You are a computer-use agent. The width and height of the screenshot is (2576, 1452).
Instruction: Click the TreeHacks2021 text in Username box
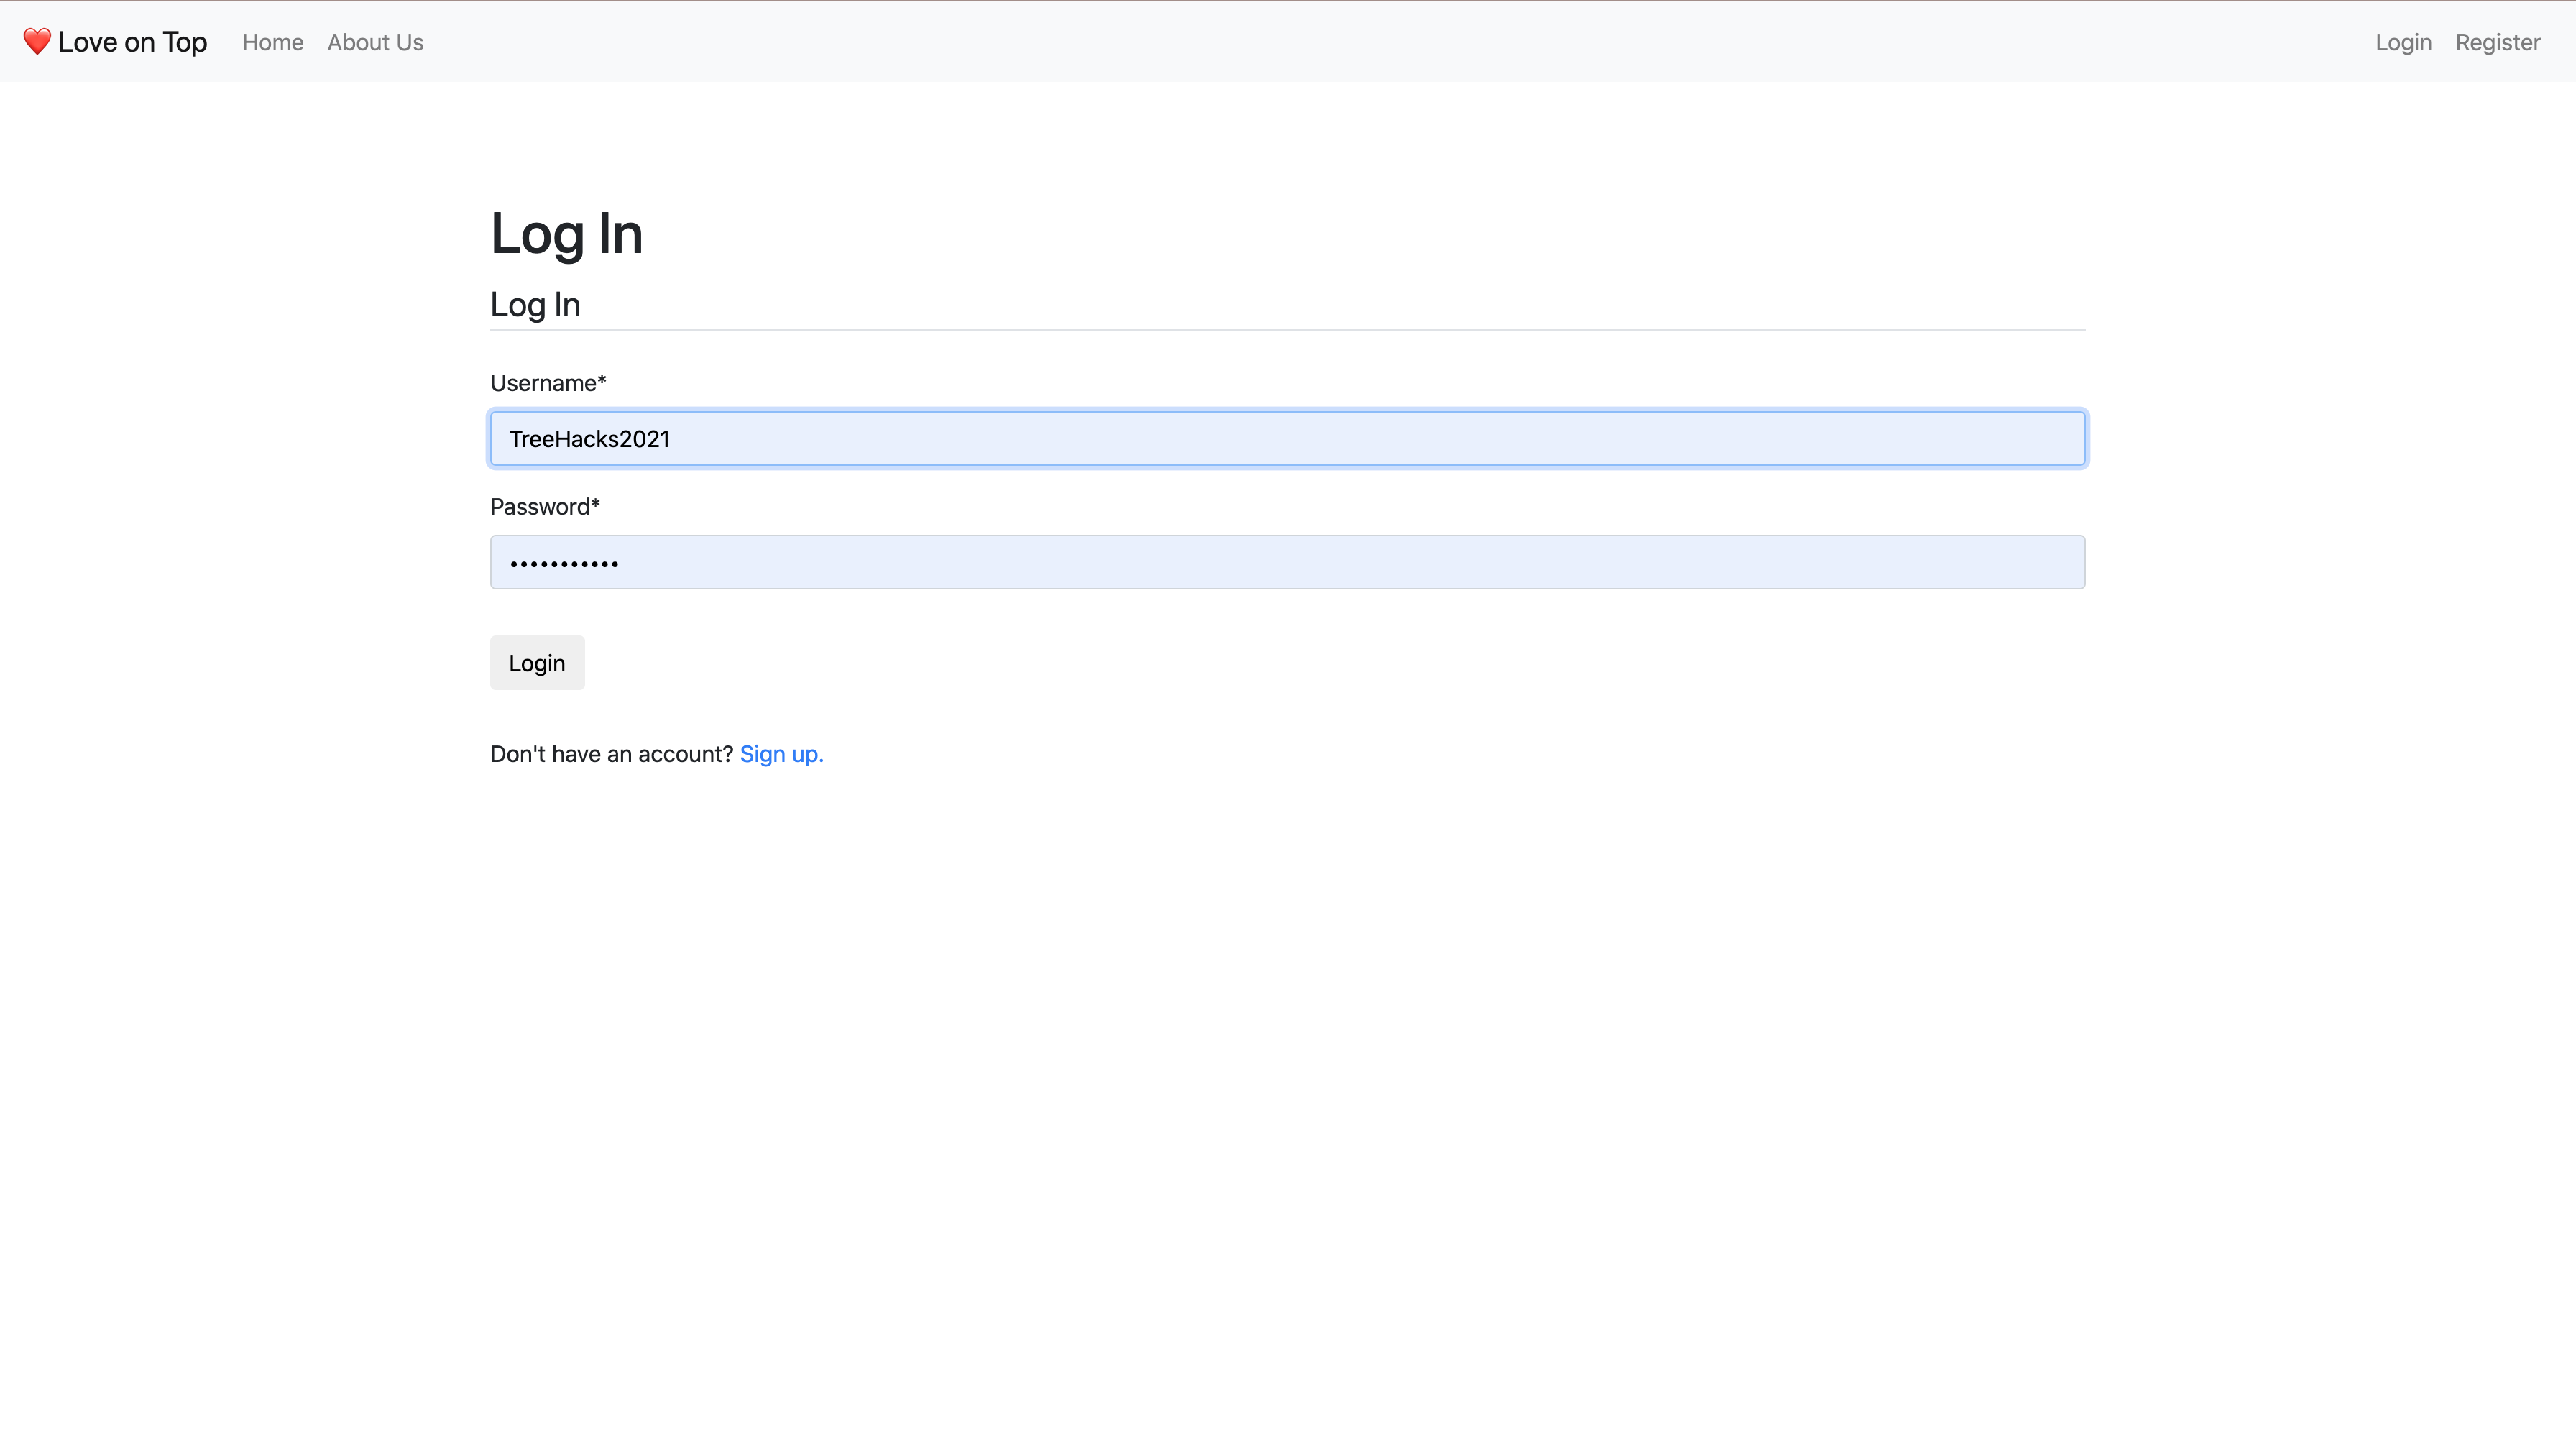589,439
